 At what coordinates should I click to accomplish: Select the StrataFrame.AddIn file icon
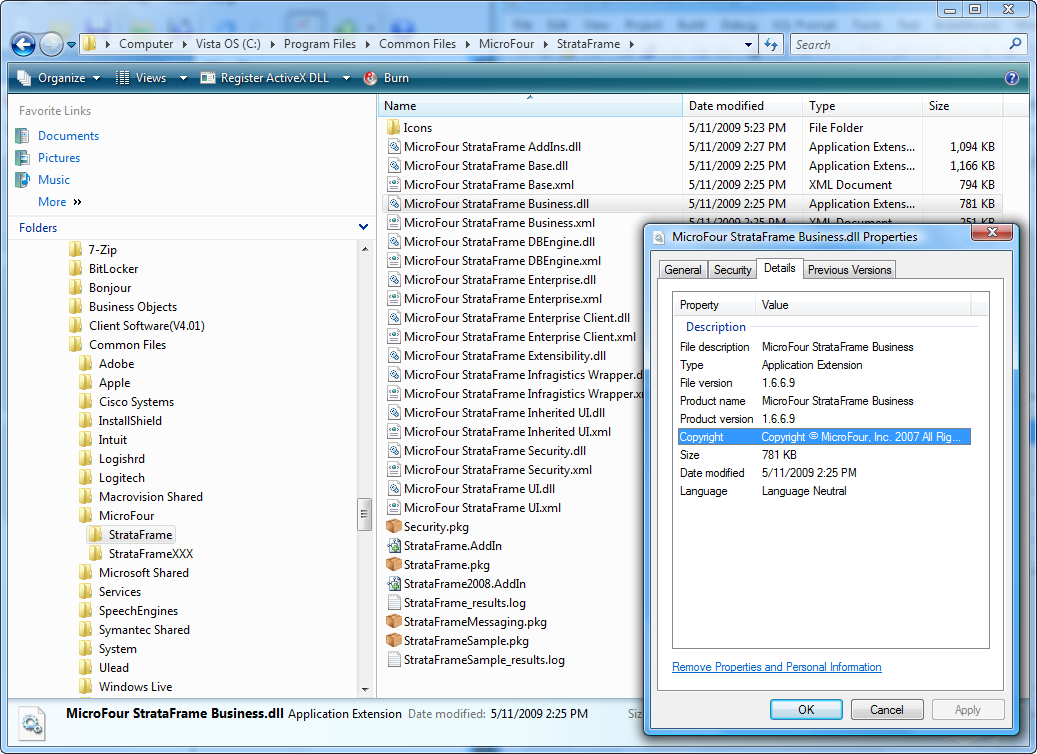coord(393,546)
